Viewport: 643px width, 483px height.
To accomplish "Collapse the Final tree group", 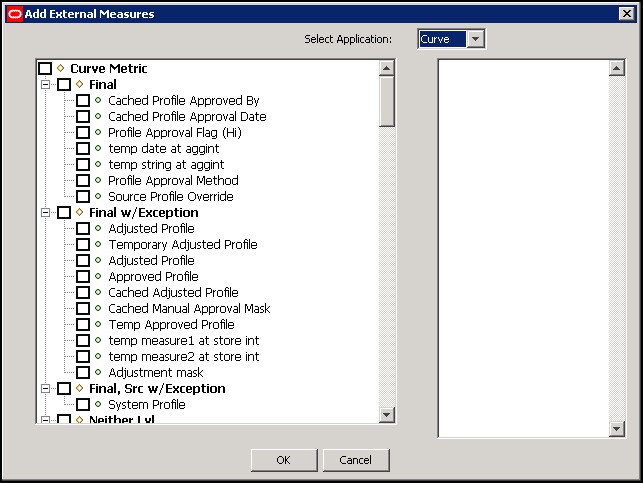I will point(46,84).
